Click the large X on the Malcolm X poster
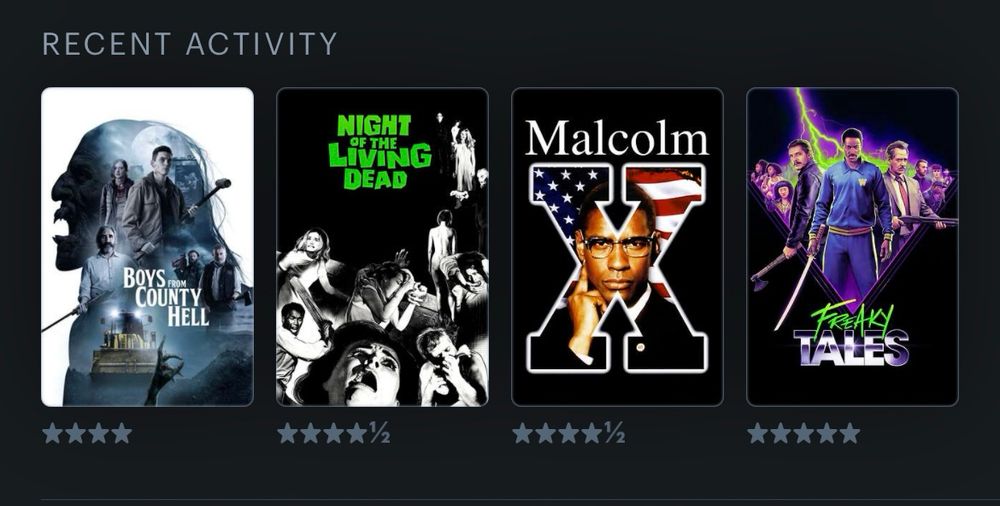1000x506 pixels. coord(617,268)
